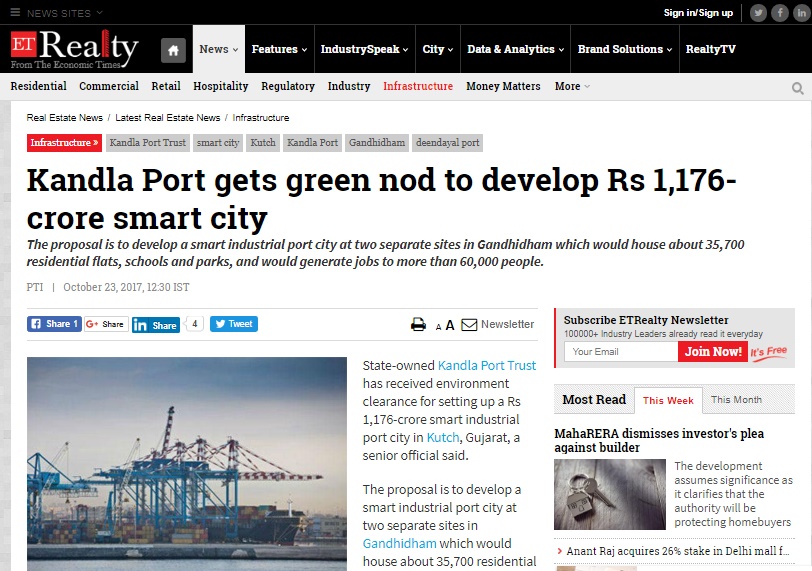Open Brand Solutions dropdown
This screenshot has width=812, height=571.
pyautogui.click(x=625, y=49)
